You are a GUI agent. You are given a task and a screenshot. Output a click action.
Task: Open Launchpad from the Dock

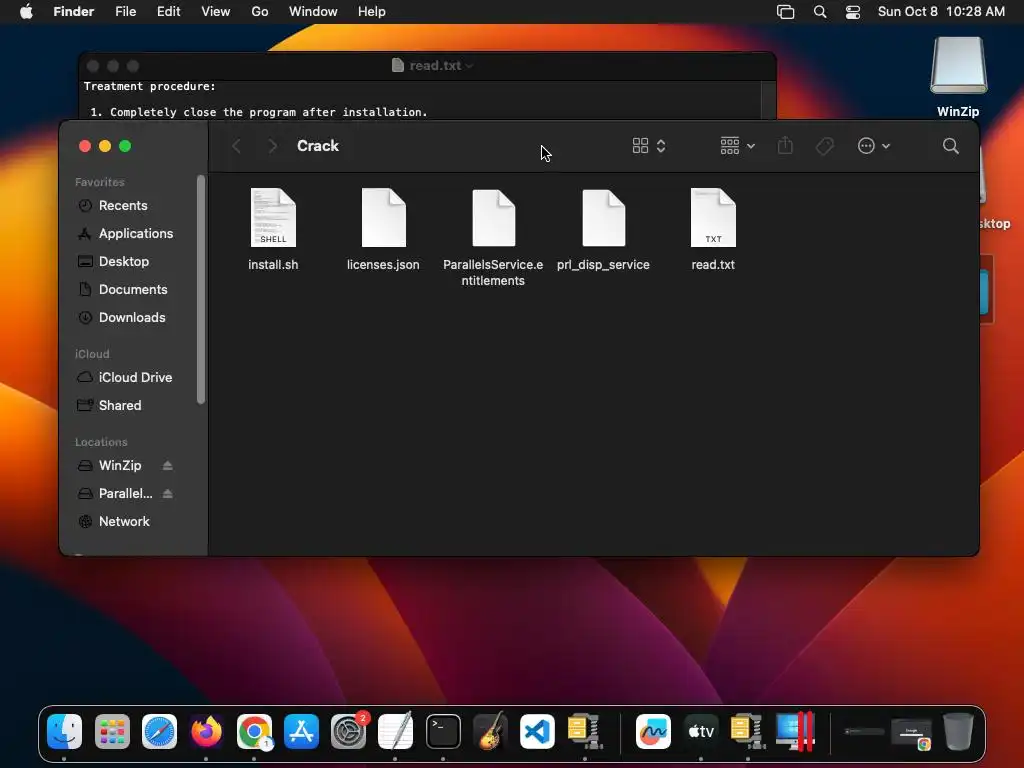pos(112,731)
